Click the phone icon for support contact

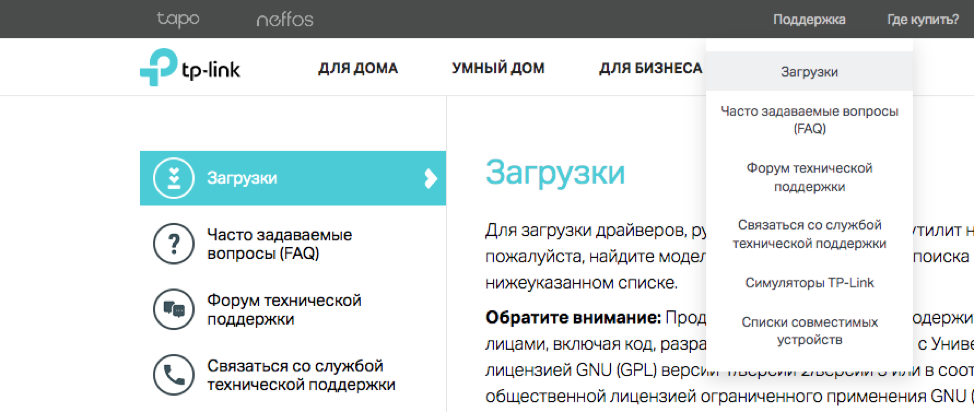(x=173, y=375)
